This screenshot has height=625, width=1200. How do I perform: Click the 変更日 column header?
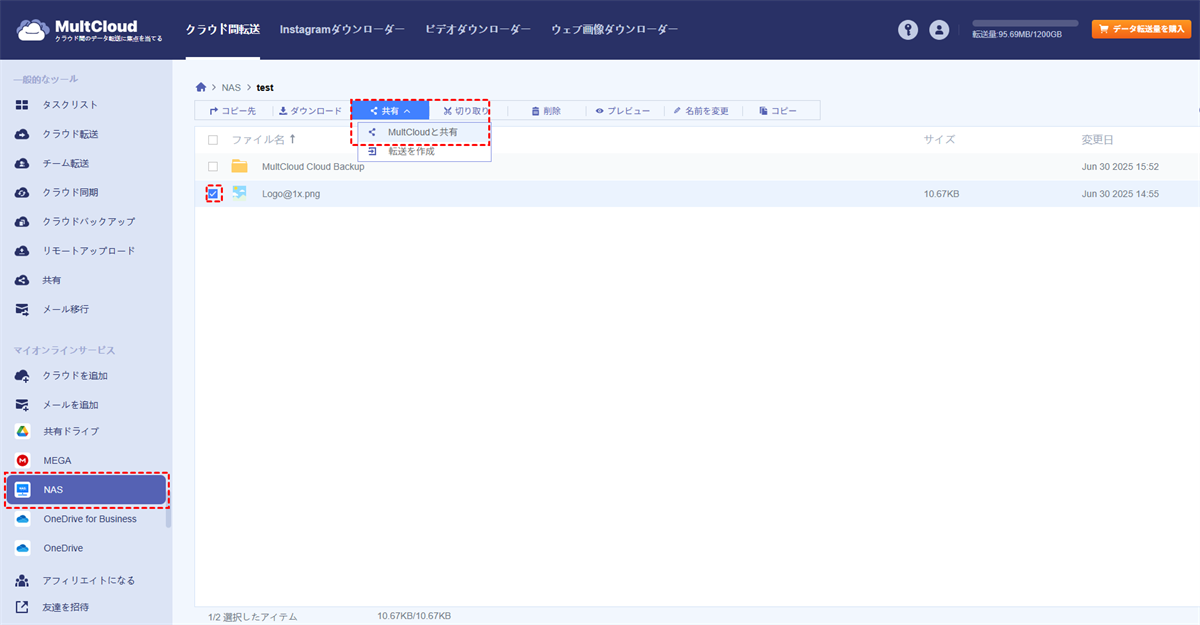pyautogui.click(x=1097, y=140)
